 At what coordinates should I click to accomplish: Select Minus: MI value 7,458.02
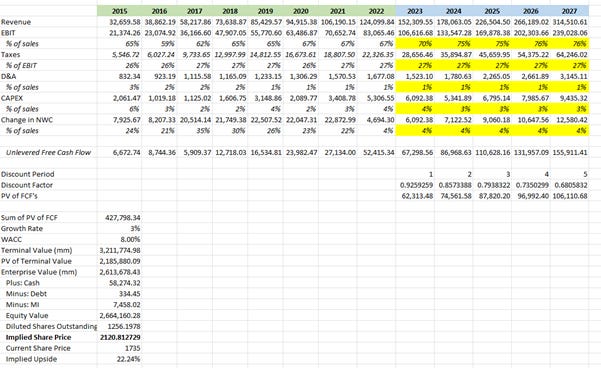coord(127,305)
